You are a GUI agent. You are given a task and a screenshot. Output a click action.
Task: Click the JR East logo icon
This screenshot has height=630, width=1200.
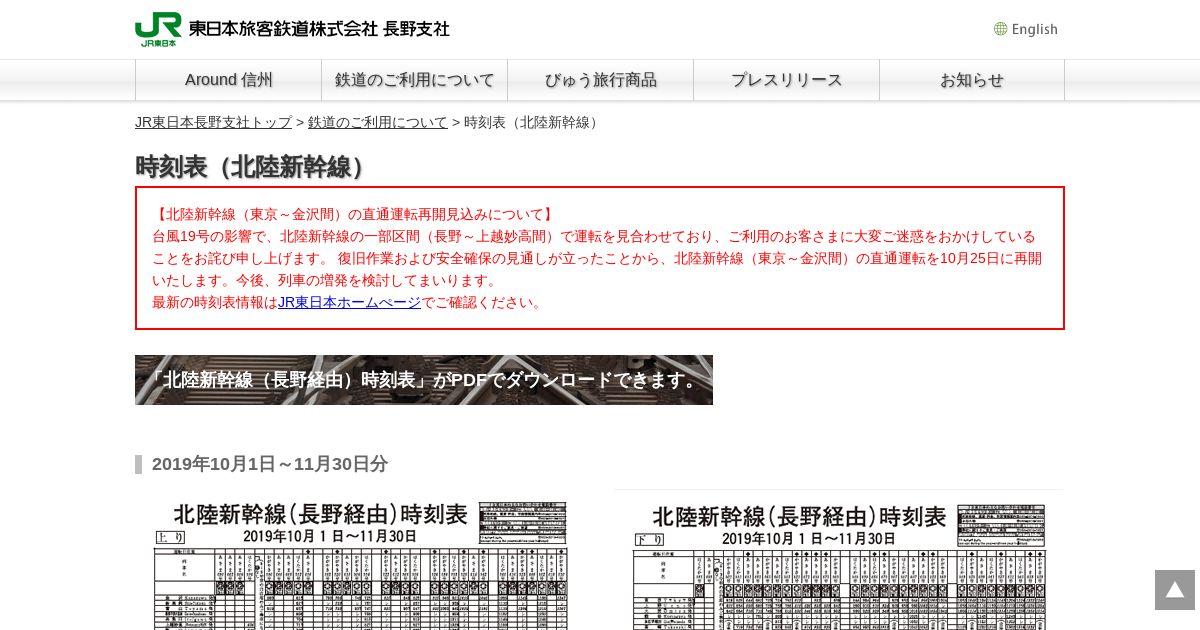[158, 29]
